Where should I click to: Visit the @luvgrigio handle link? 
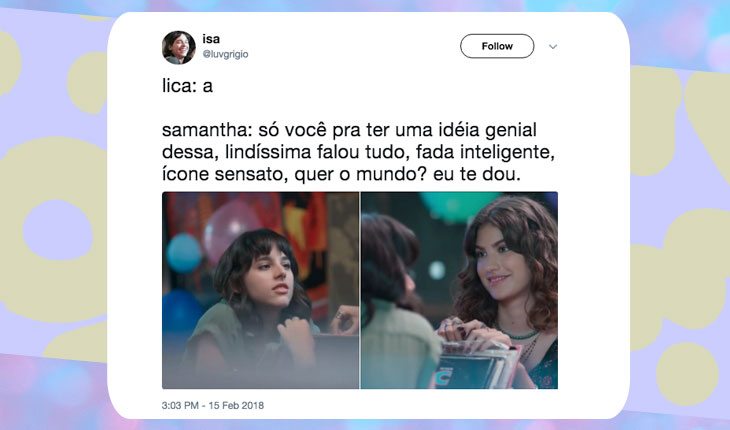pos(225,54)
